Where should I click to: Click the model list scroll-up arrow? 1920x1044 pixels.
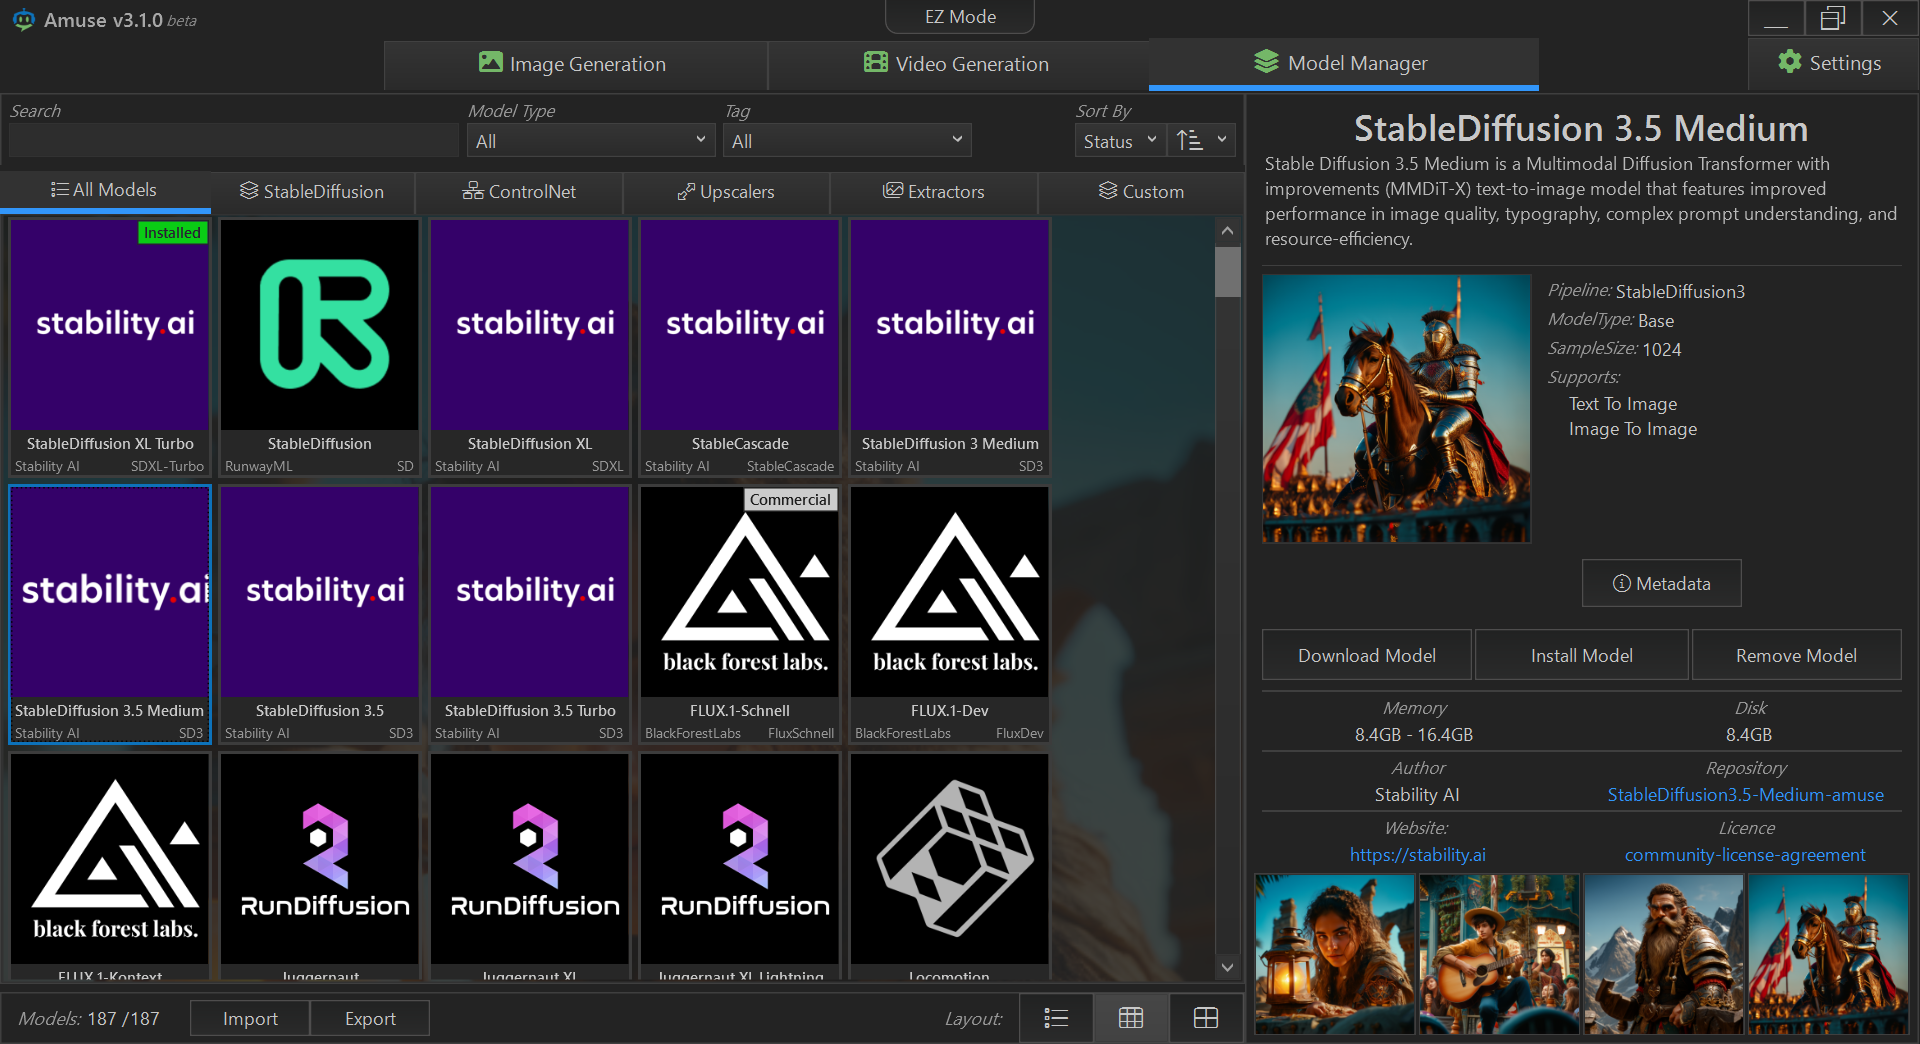pyautogui.click(x=1228, y=231)
